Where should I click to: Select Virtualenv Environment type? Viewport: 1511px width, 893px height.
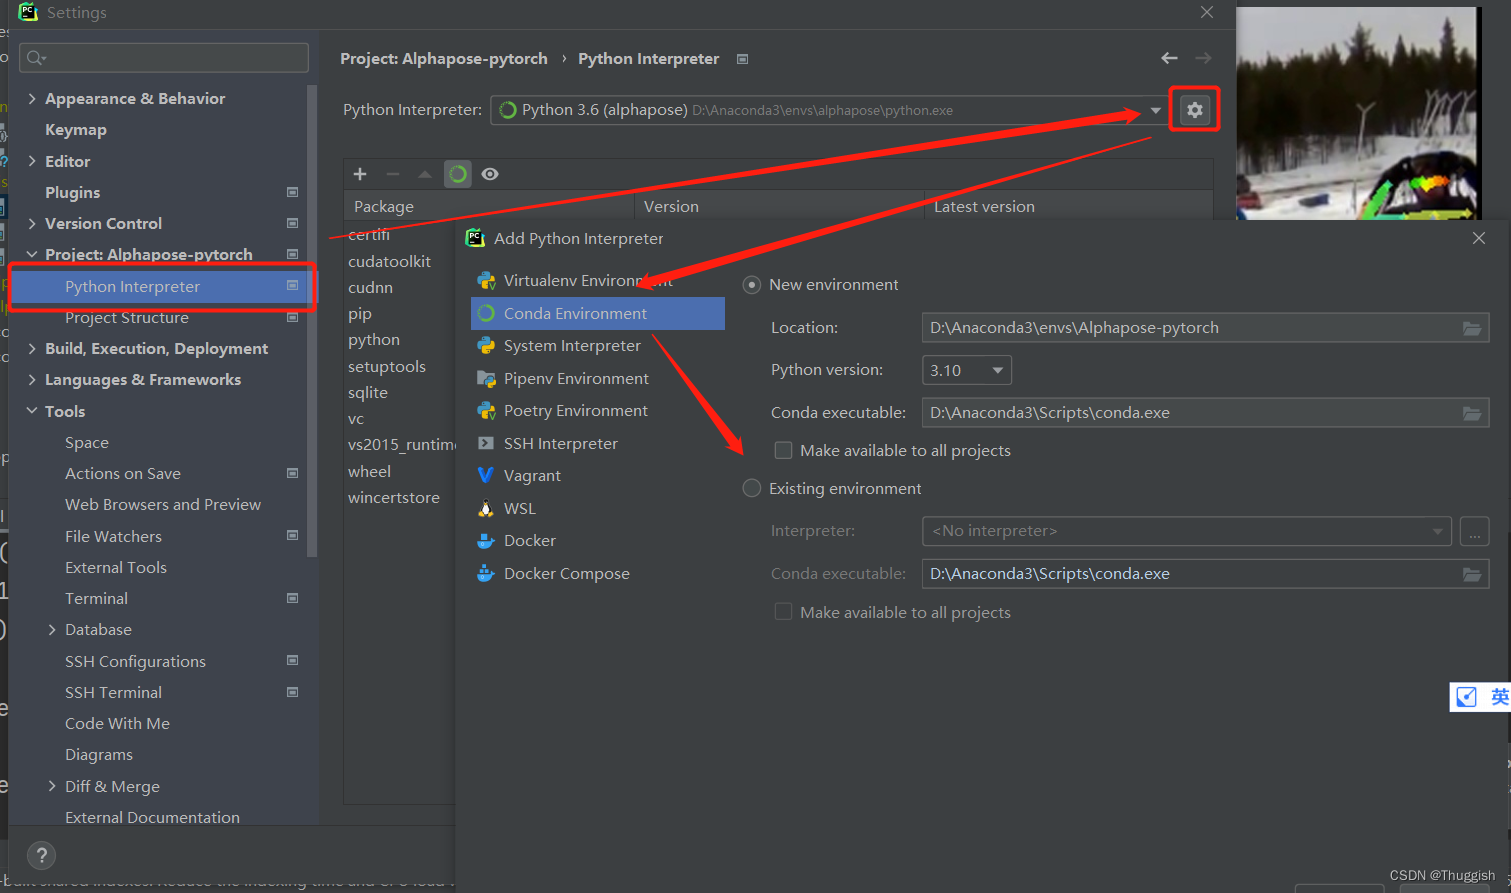(x=598, y=281)
